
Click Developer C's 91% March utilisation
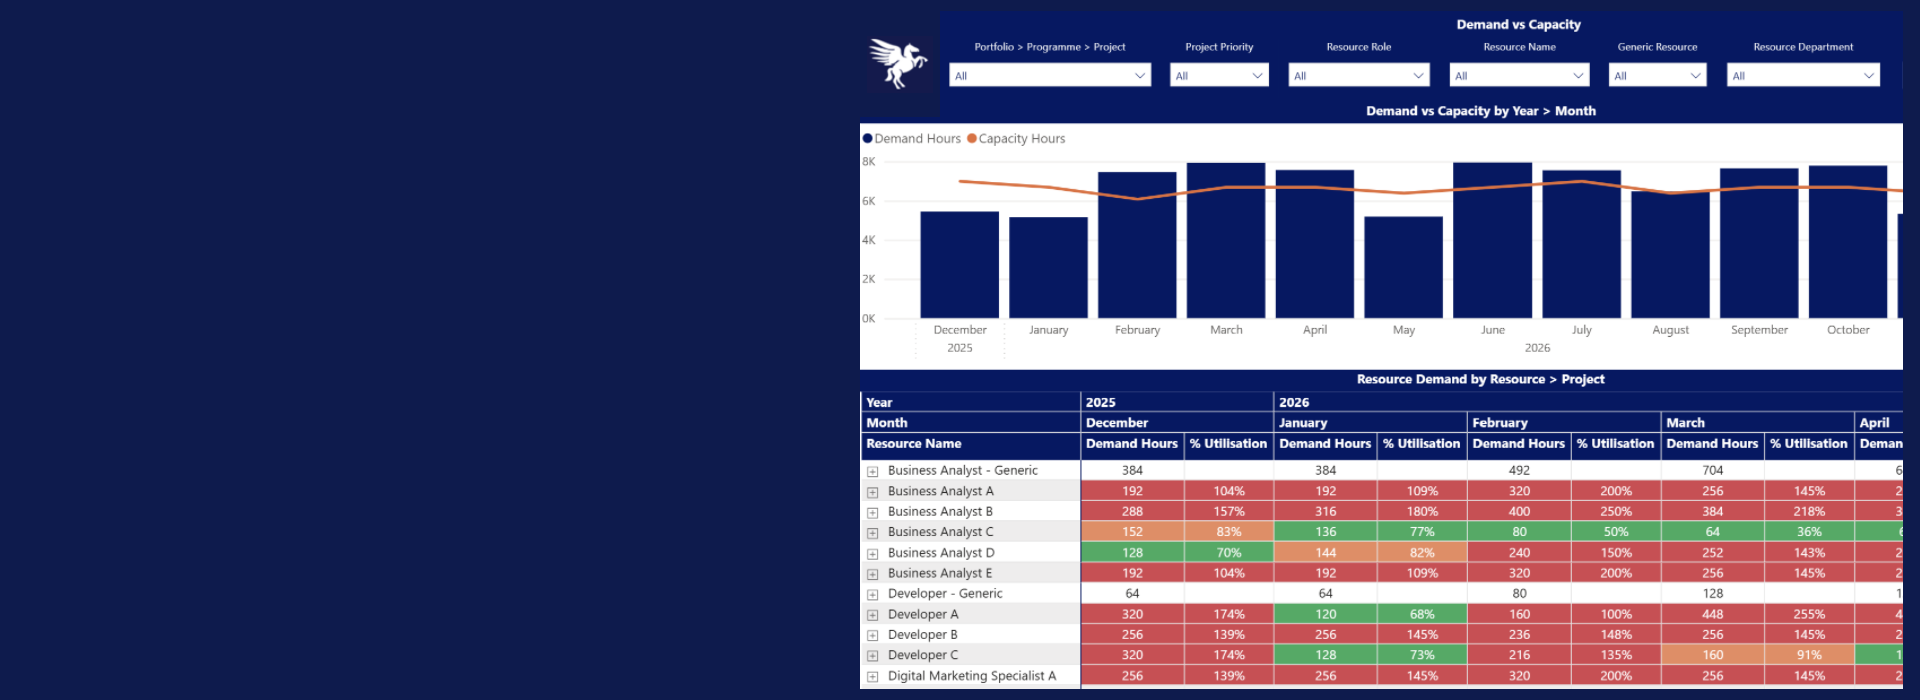point(1809,656)
